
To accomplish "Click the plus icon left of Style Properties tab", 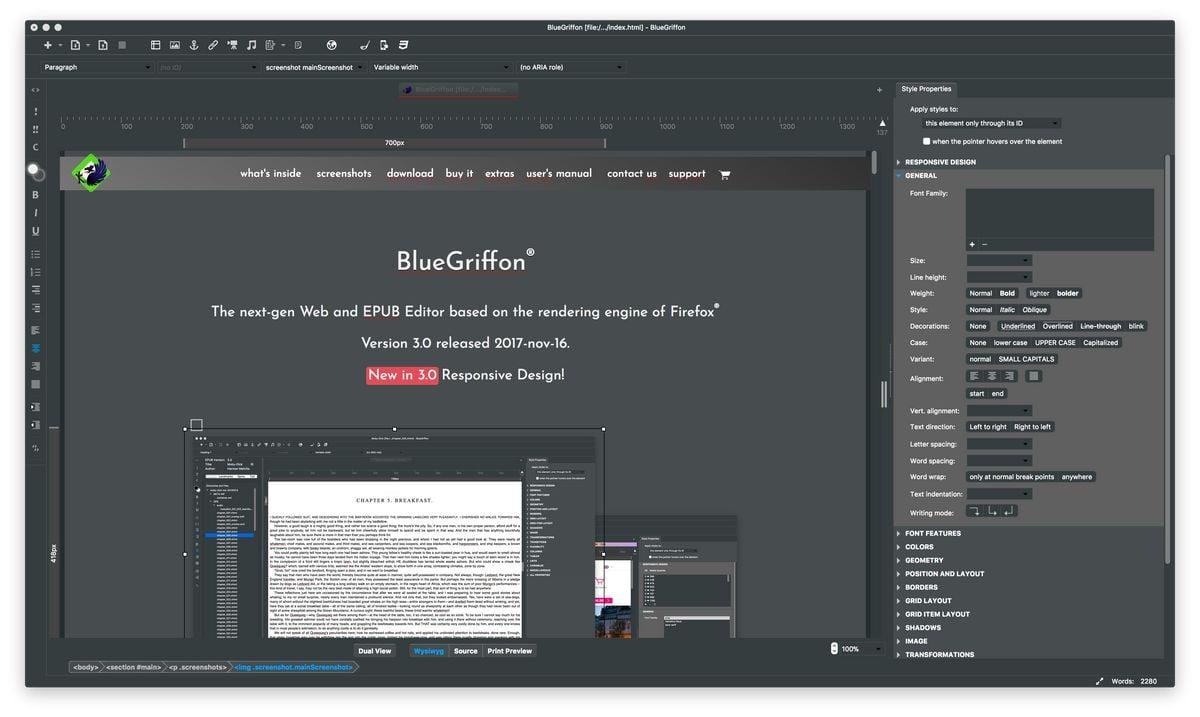I will (x=879, y=90).
